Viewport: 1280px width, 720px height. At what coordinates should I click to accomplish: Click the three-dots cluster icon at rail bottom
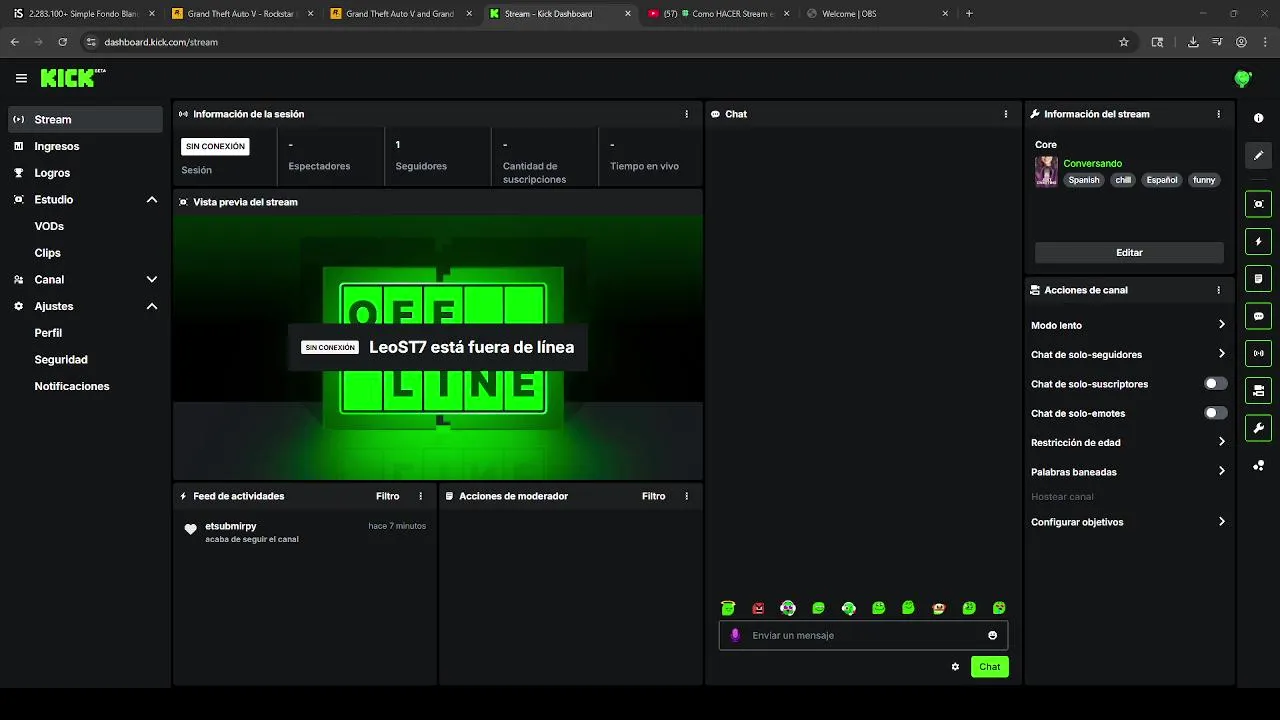click(1258, 466)
